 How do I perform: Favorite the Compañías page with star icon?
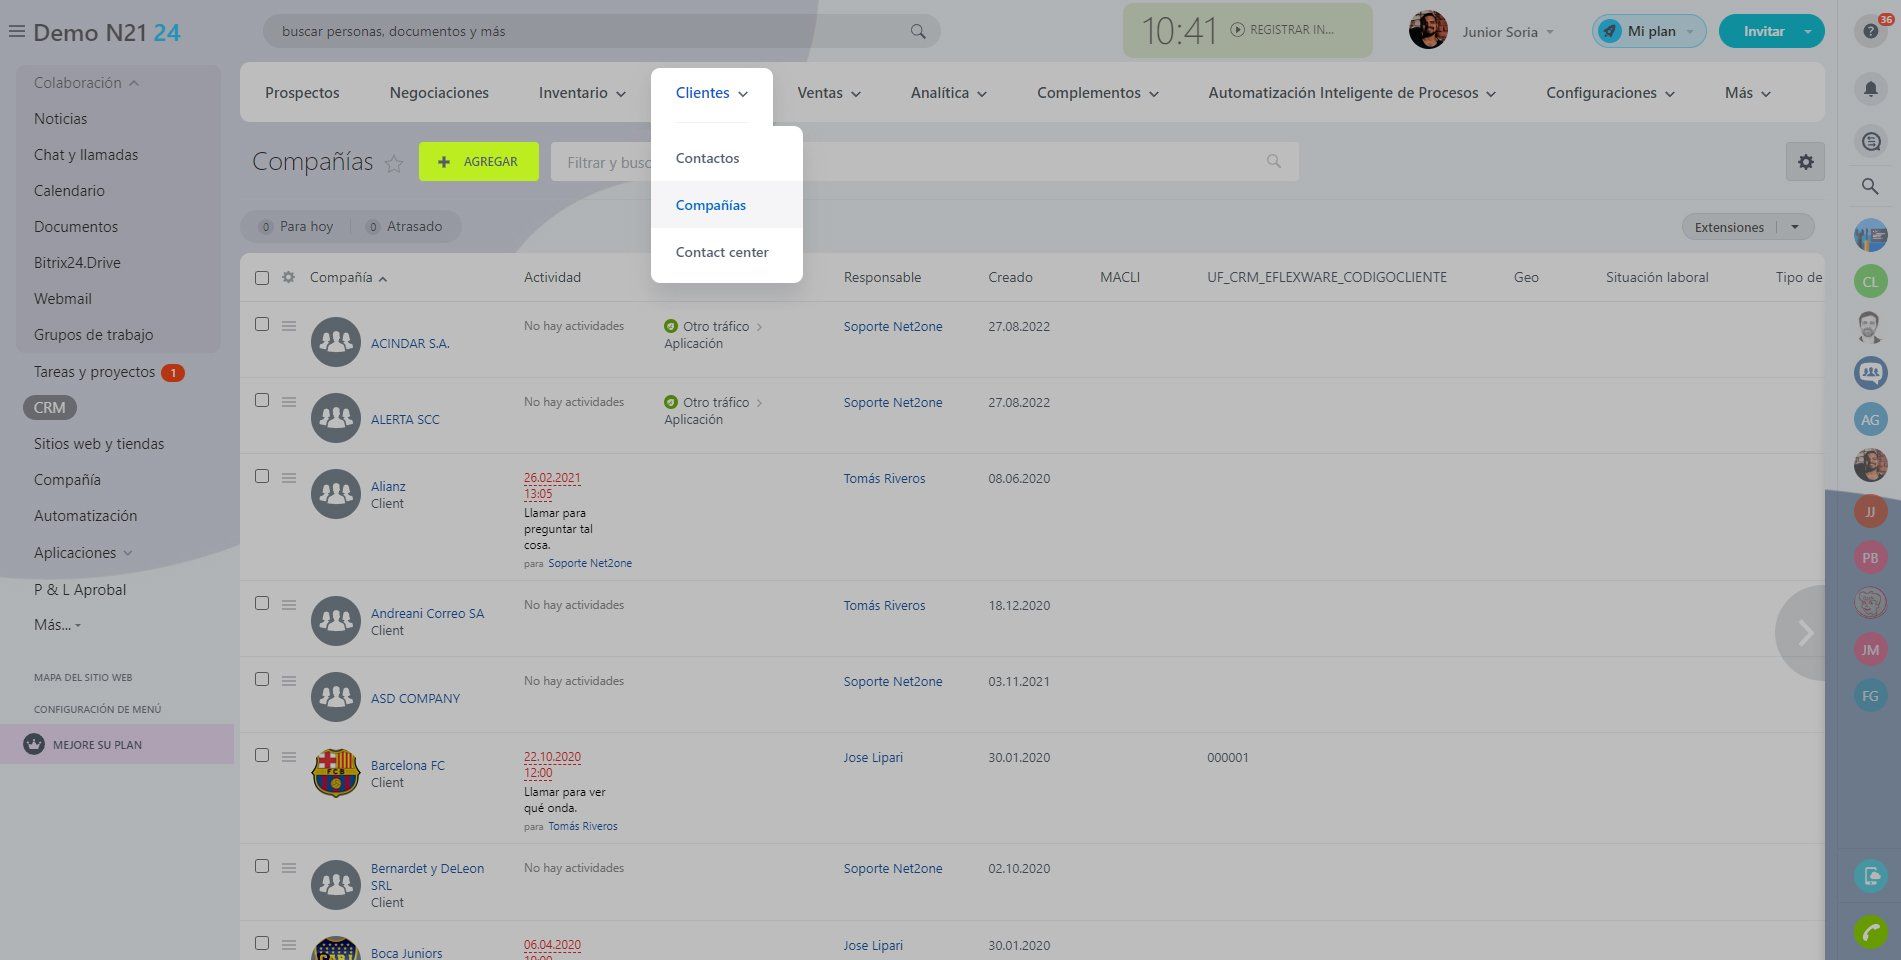(394, 164)
